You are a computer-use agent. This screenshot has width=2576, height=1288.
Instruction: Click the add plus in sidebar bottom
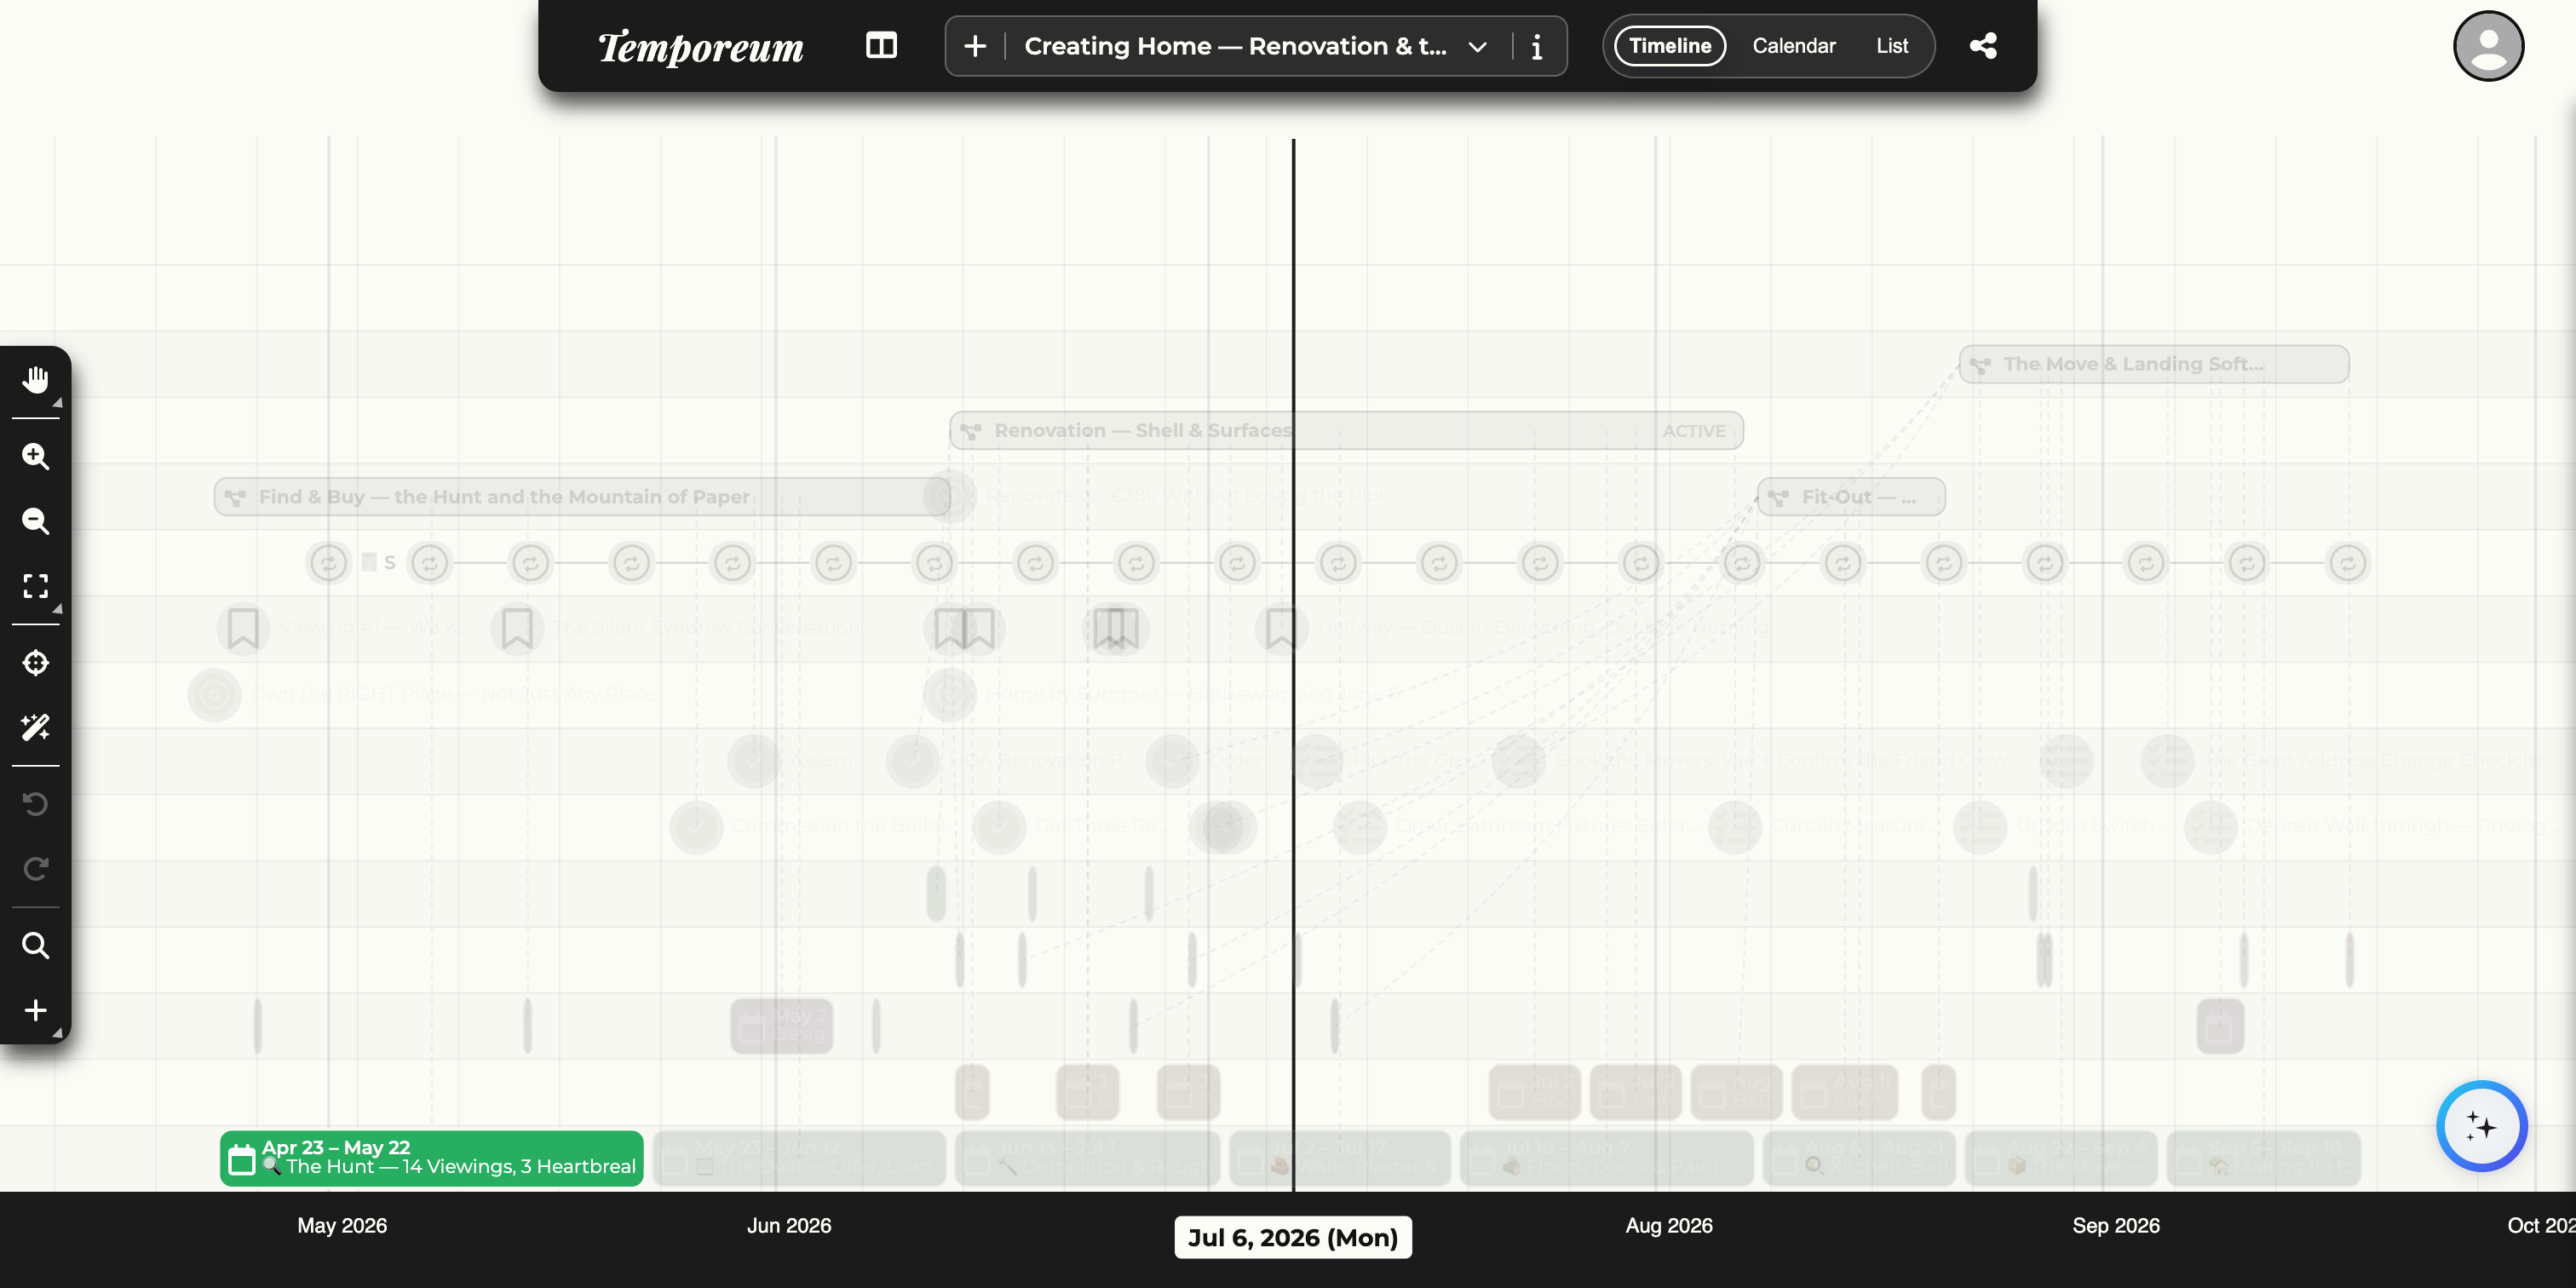[x=36, y=1010]
